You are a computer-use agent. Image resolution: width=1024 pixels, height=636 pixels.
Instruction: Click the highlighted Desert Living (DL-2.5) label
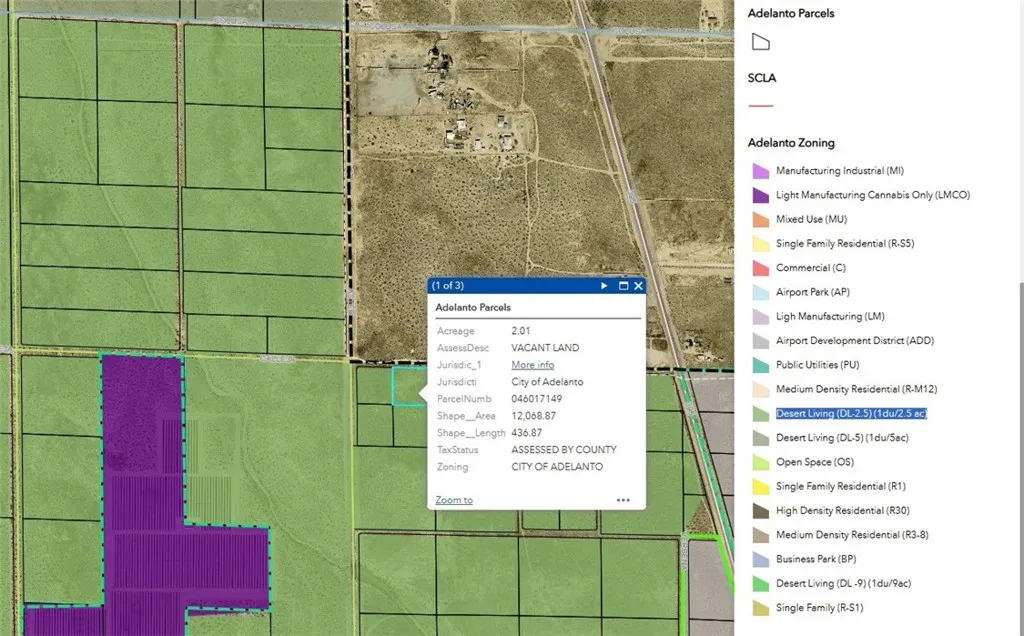tap(851, 414)
